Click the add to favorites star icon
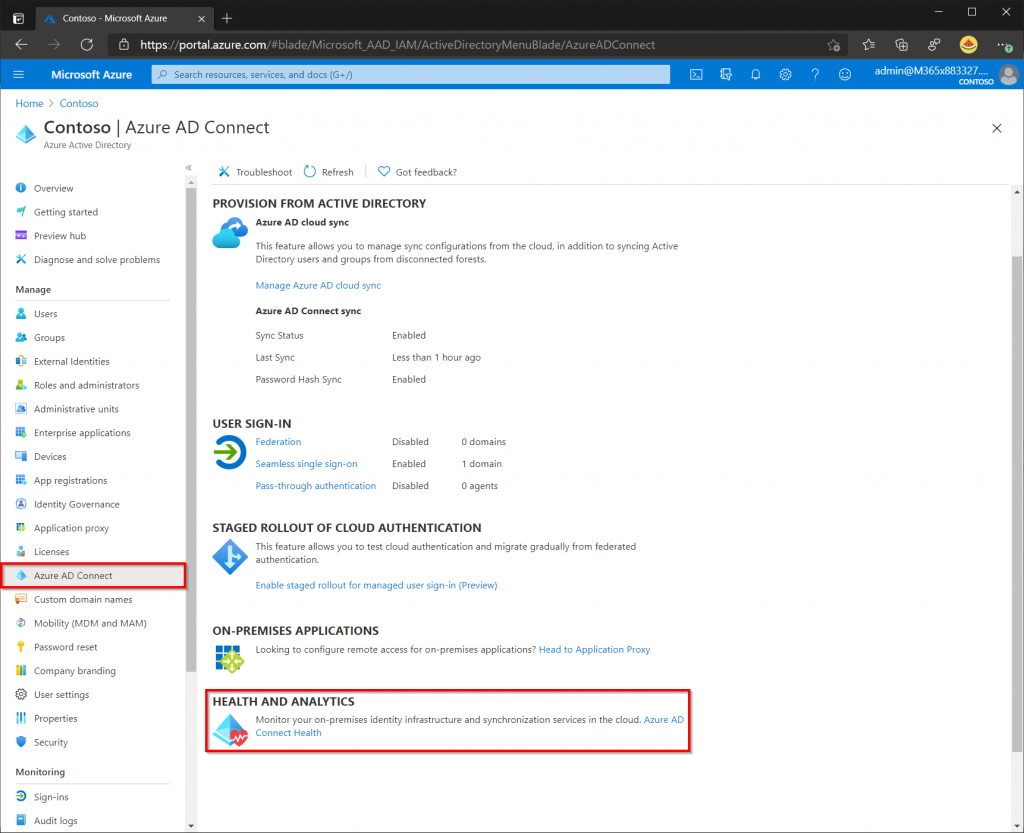 tap(833, 44)
